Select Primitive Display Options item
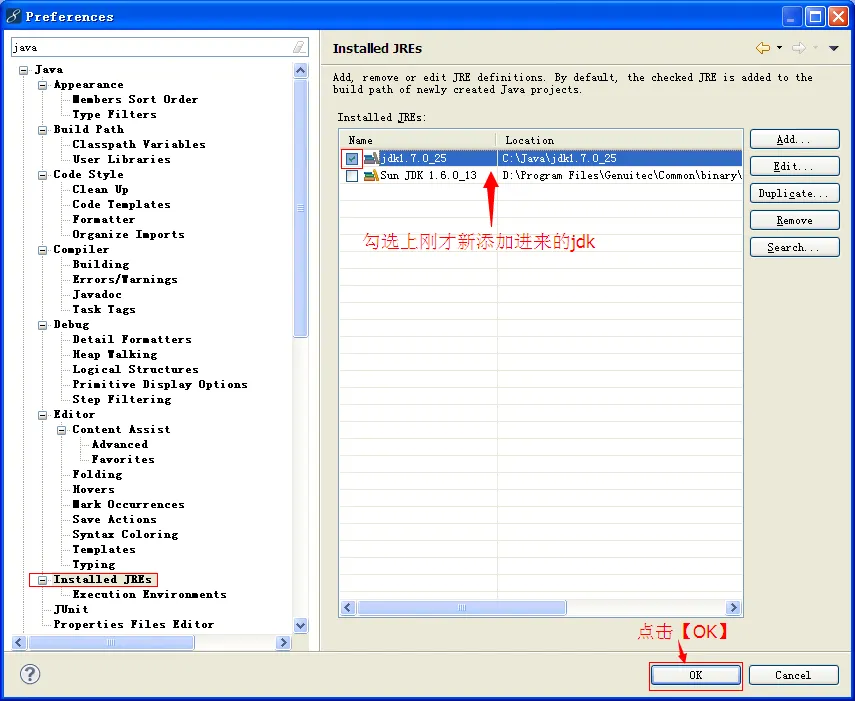This screenshot has width=855, height=701. coord(160,384)
